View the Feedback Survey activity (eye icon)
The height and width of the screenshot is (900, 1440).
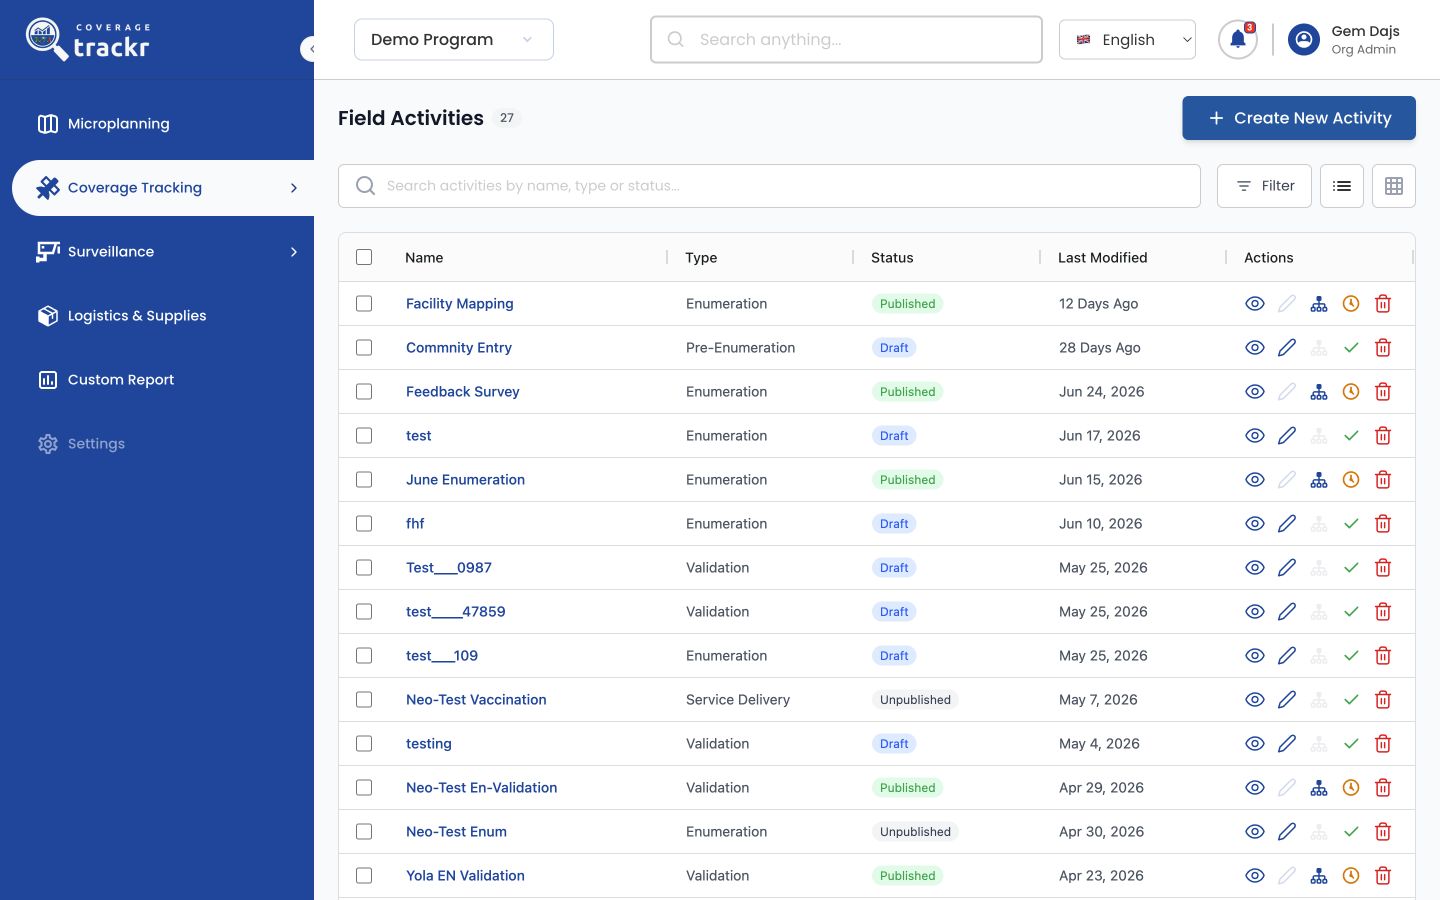click(1255, 392)
